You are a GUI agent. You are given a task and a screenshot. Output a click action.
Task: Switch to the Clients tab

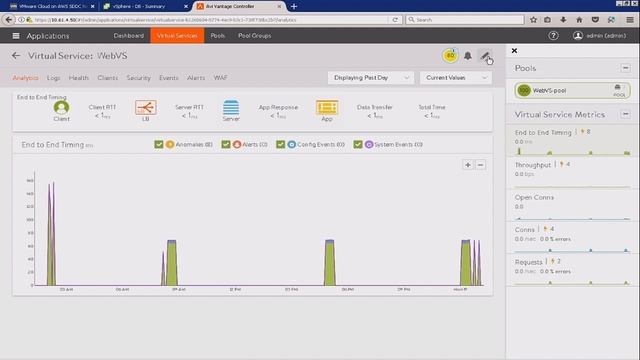click(x=107, y=78)
